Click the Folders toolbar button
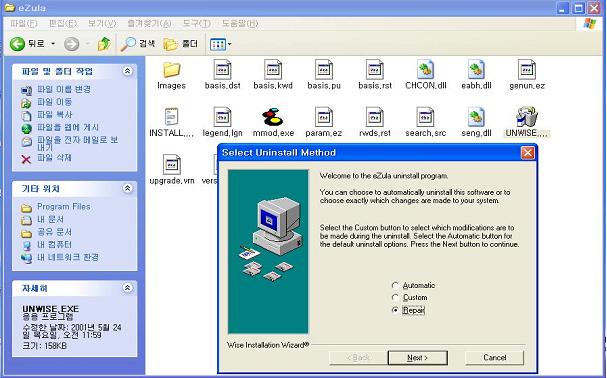 [181, 44]
